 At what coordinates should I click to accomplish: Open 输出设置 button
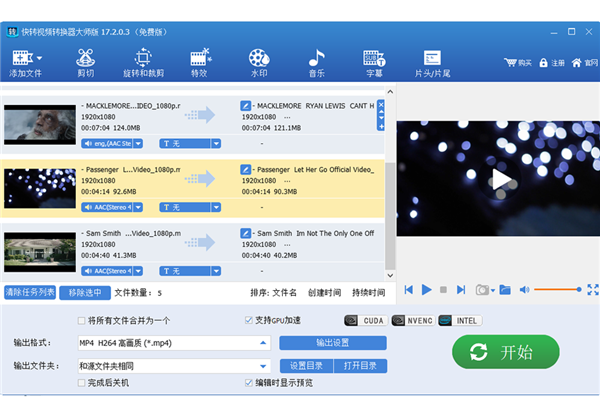(333, 343)
